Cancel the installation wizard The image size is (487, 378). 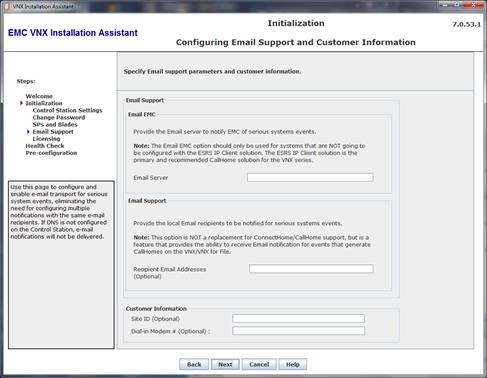tap(259, 364)
